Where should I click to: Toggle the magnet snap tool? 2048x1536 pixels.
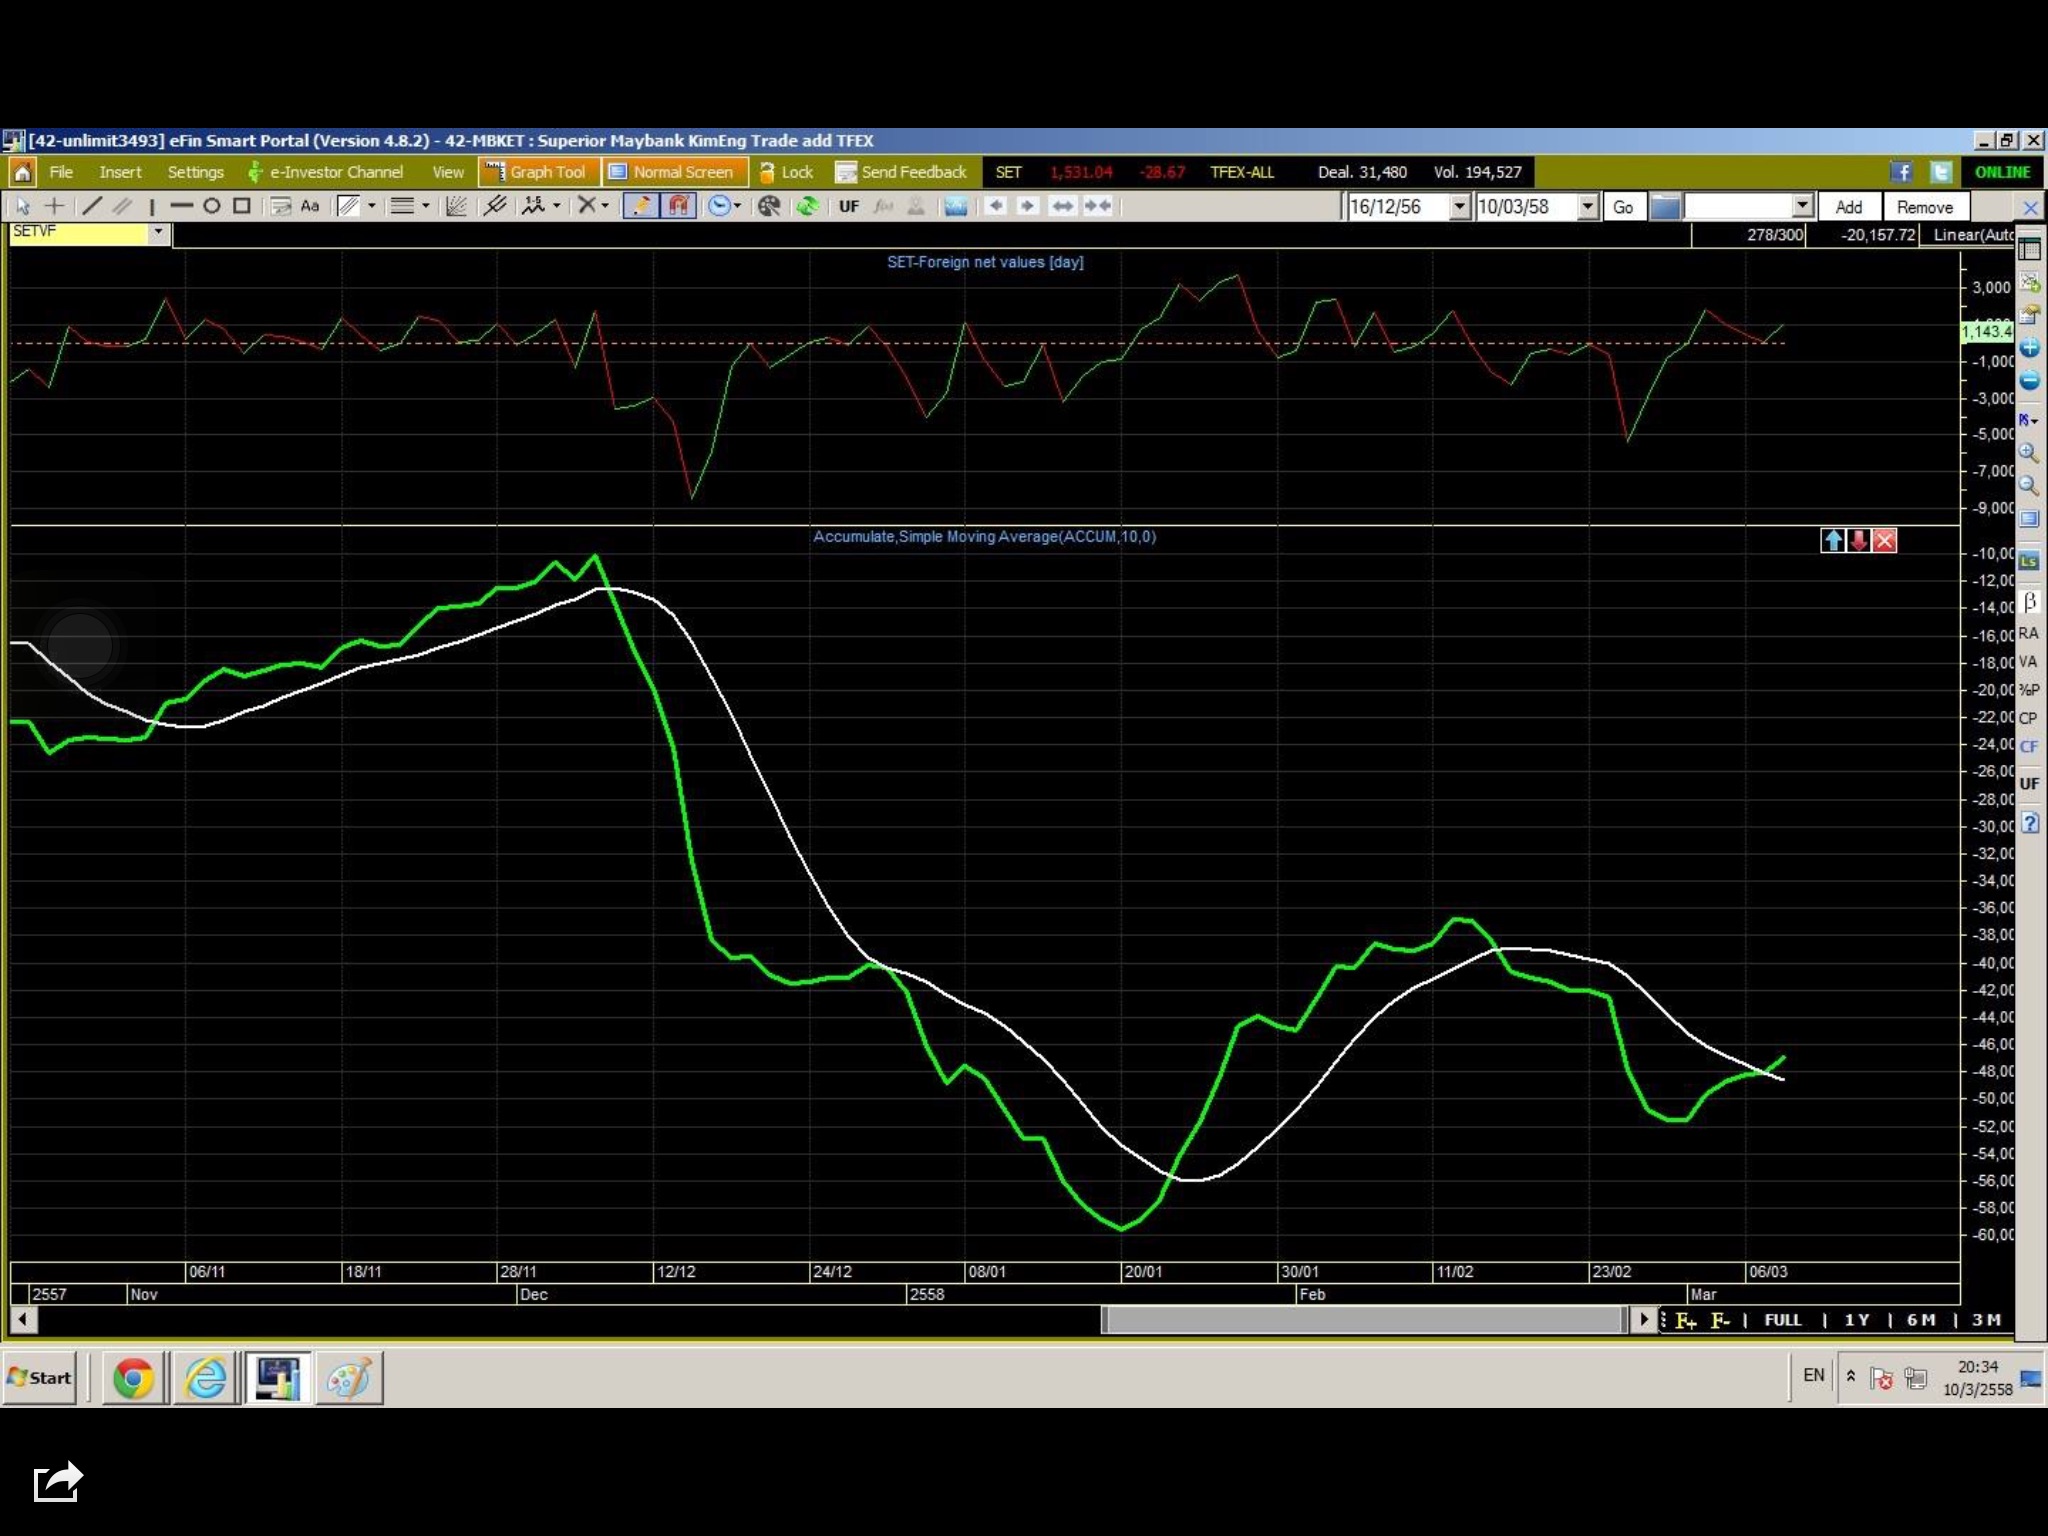pyautogui.click(x=679, y=206)
